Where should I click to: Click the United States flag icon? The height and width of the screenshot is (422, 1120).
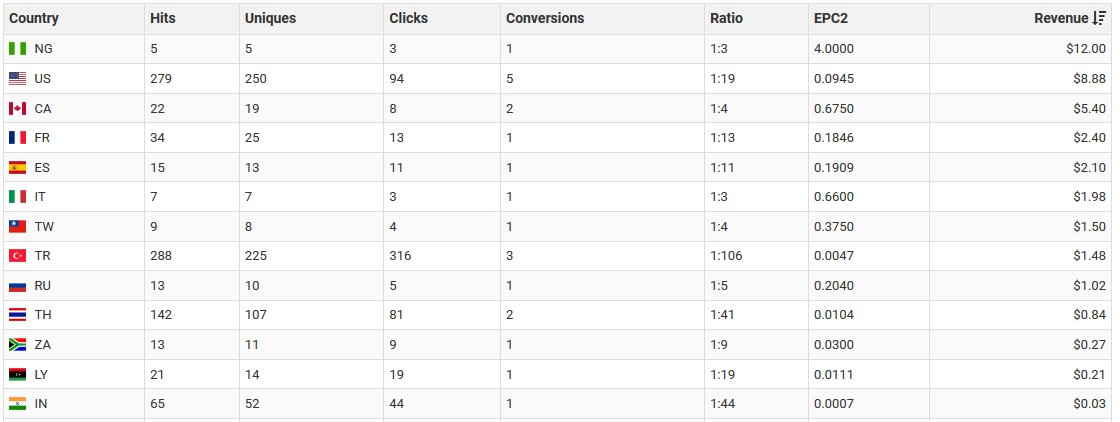click(17, 79)
